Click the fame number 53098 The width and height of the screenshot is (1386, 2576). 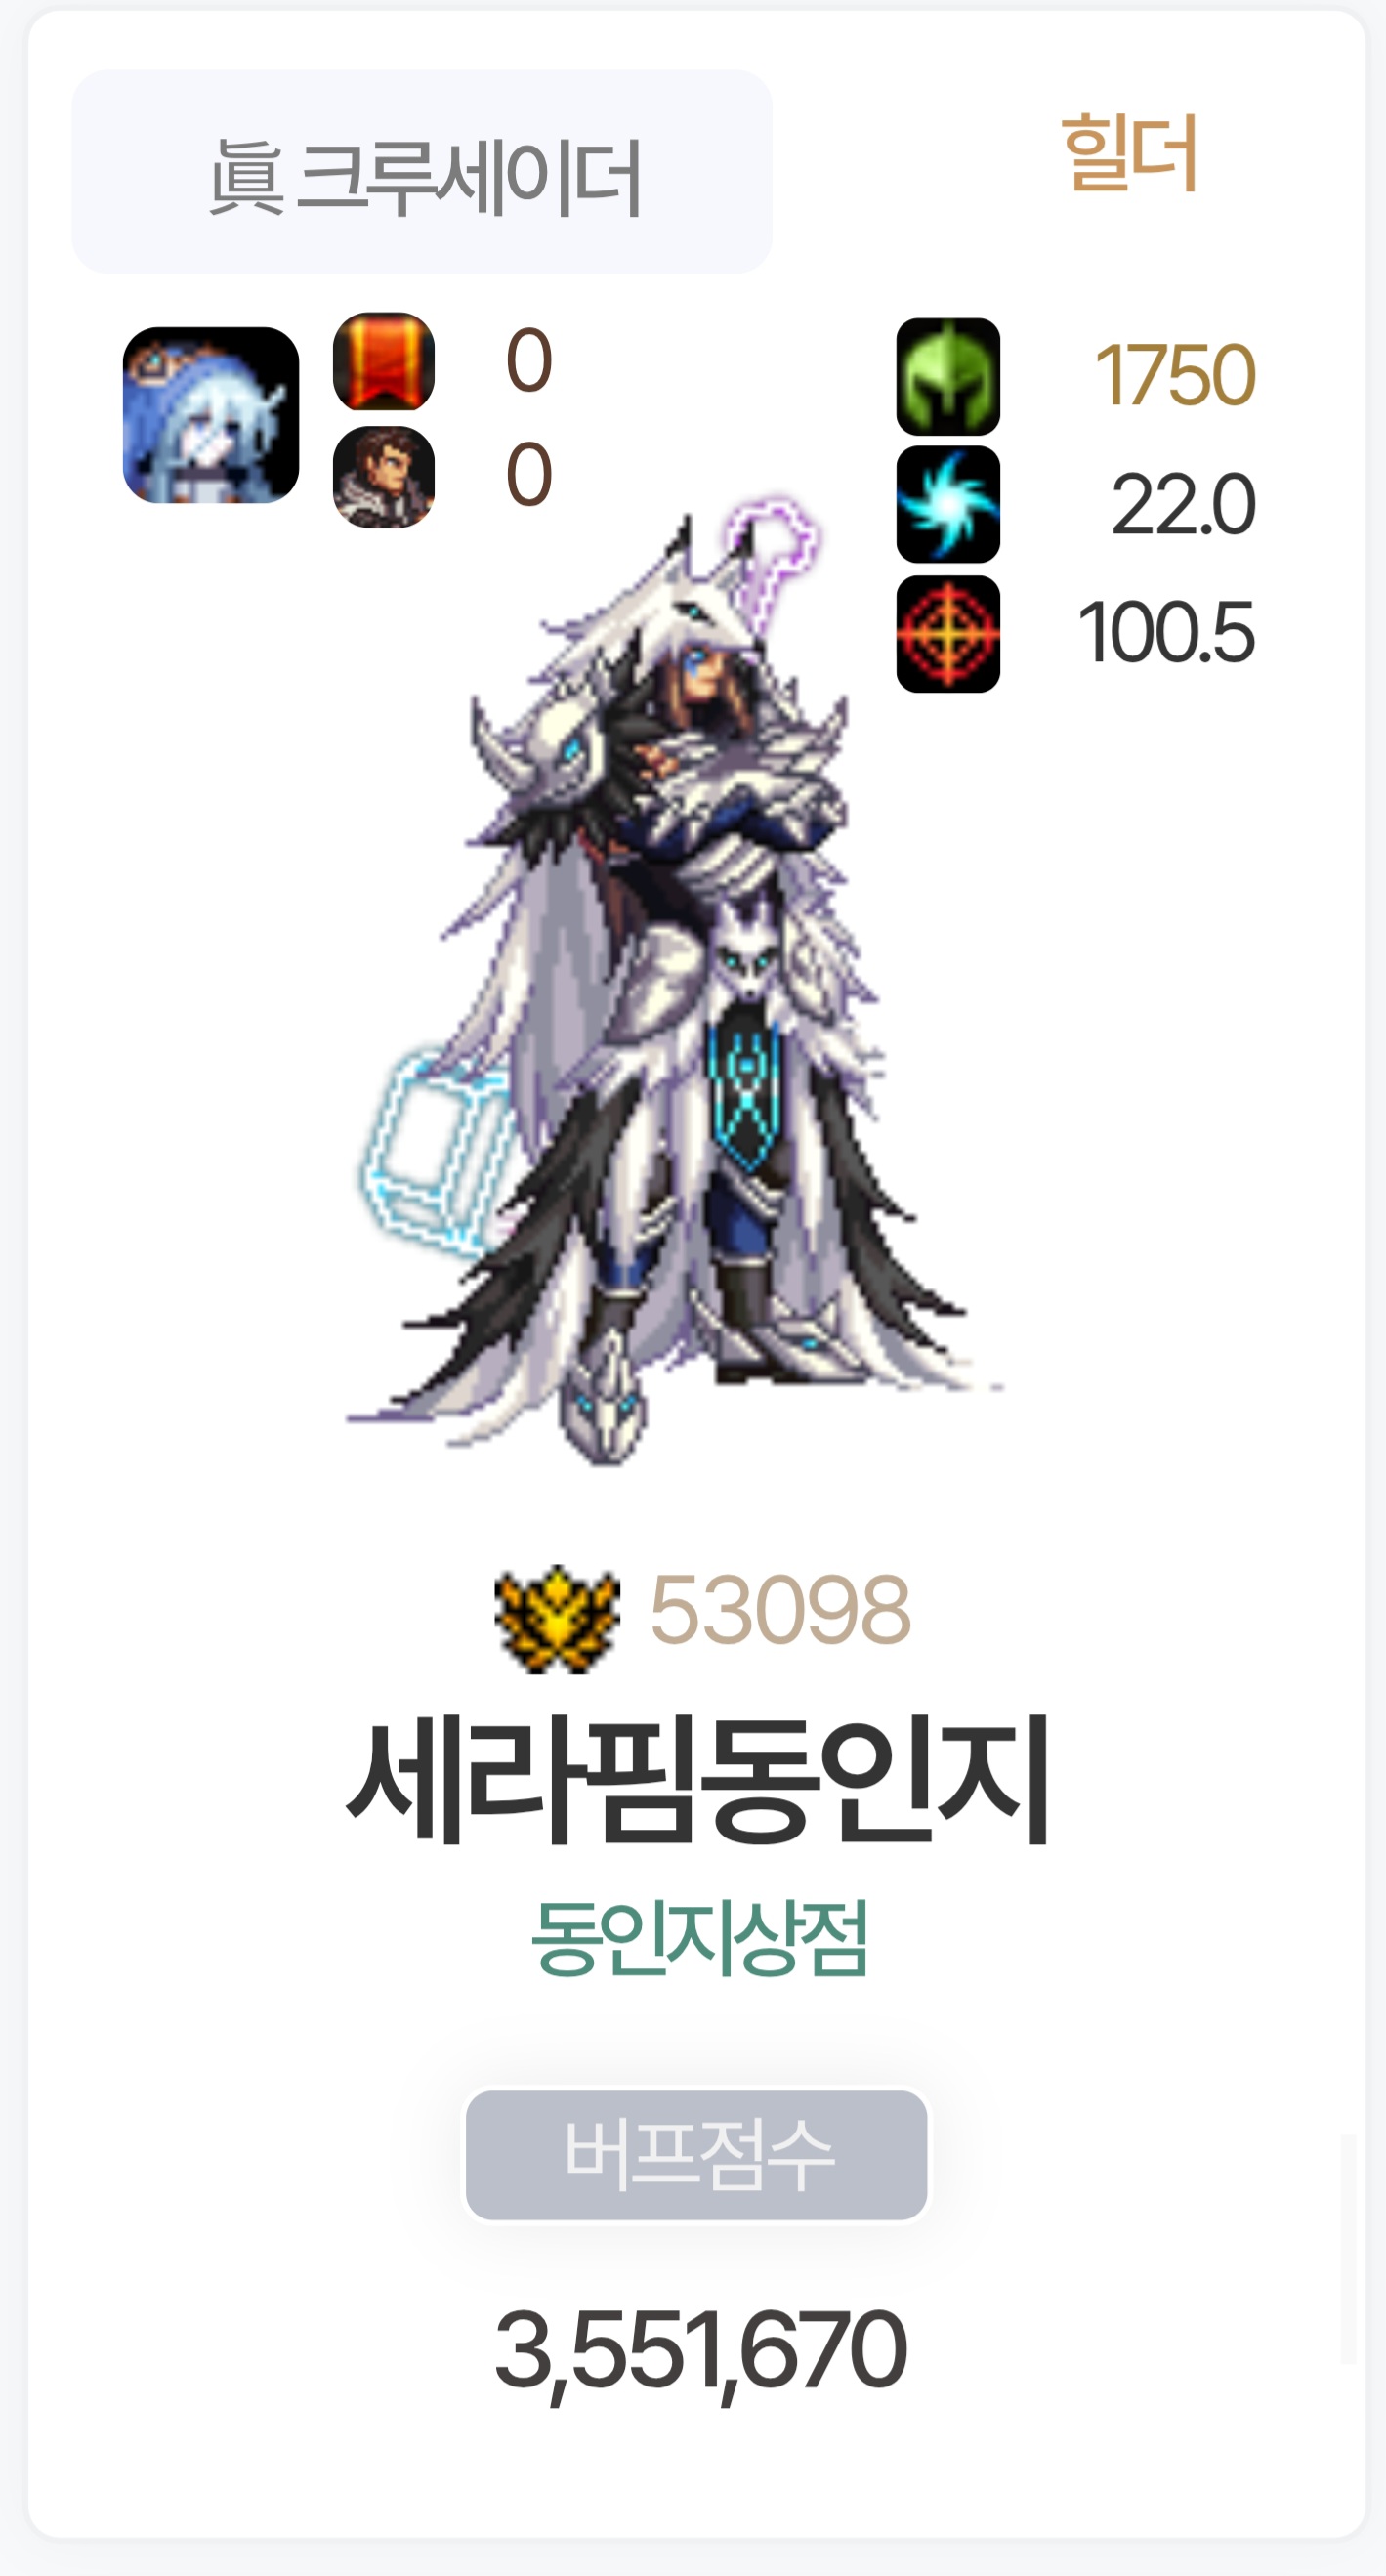(780, 1609)
